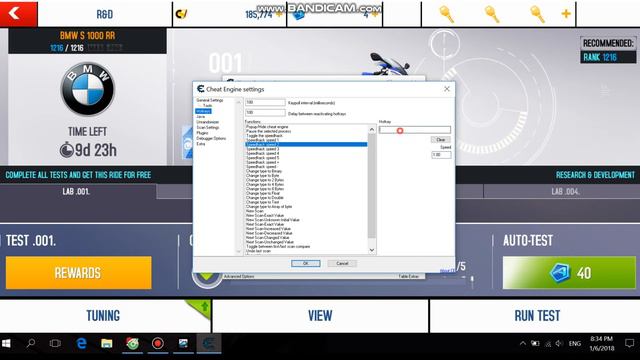Open Task View on the taskbar
Image resolution: width=640 pixels, height=360 pixels.
[55, 343]
